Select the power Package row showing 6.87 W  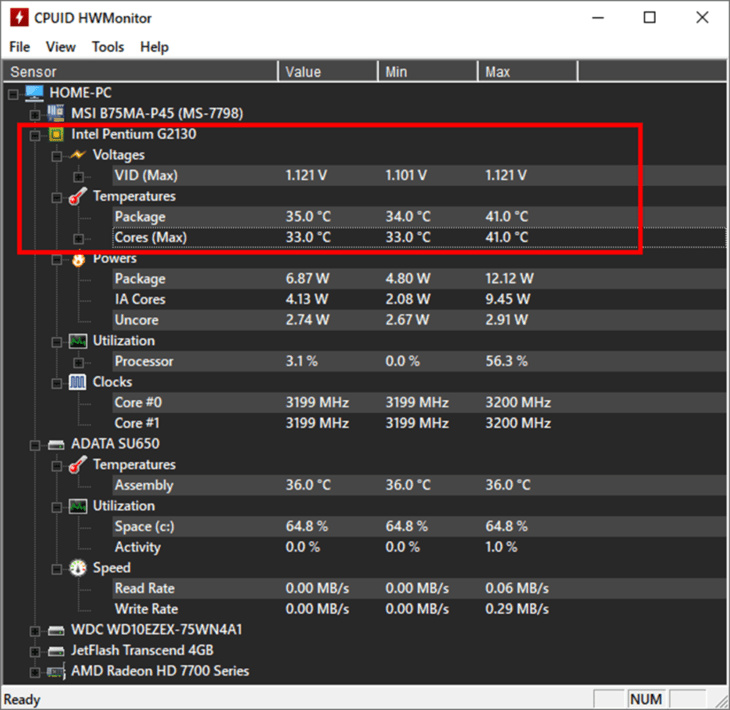coord(419,278)
